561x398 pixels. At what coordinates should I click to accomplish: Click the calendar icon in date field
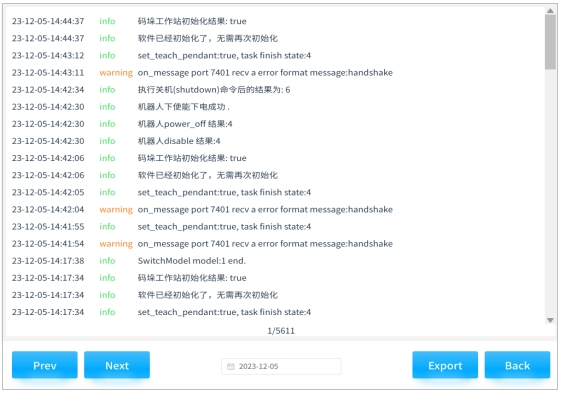point(231,366)
